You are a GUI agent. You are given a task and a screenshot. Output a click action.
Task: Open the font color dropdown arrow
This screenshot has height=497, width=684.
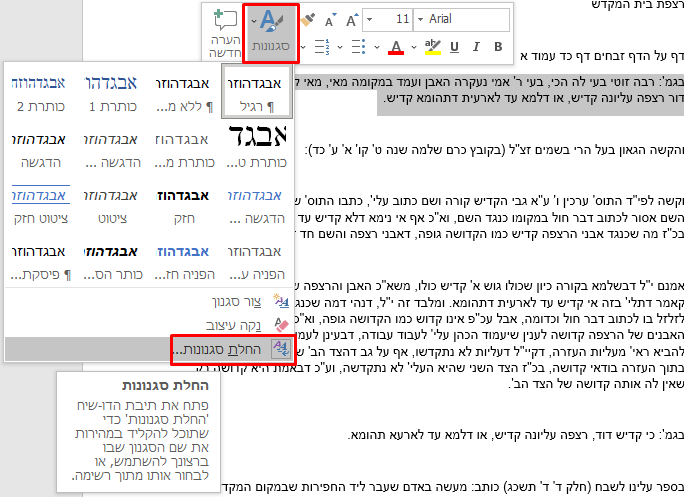point(377,46)
